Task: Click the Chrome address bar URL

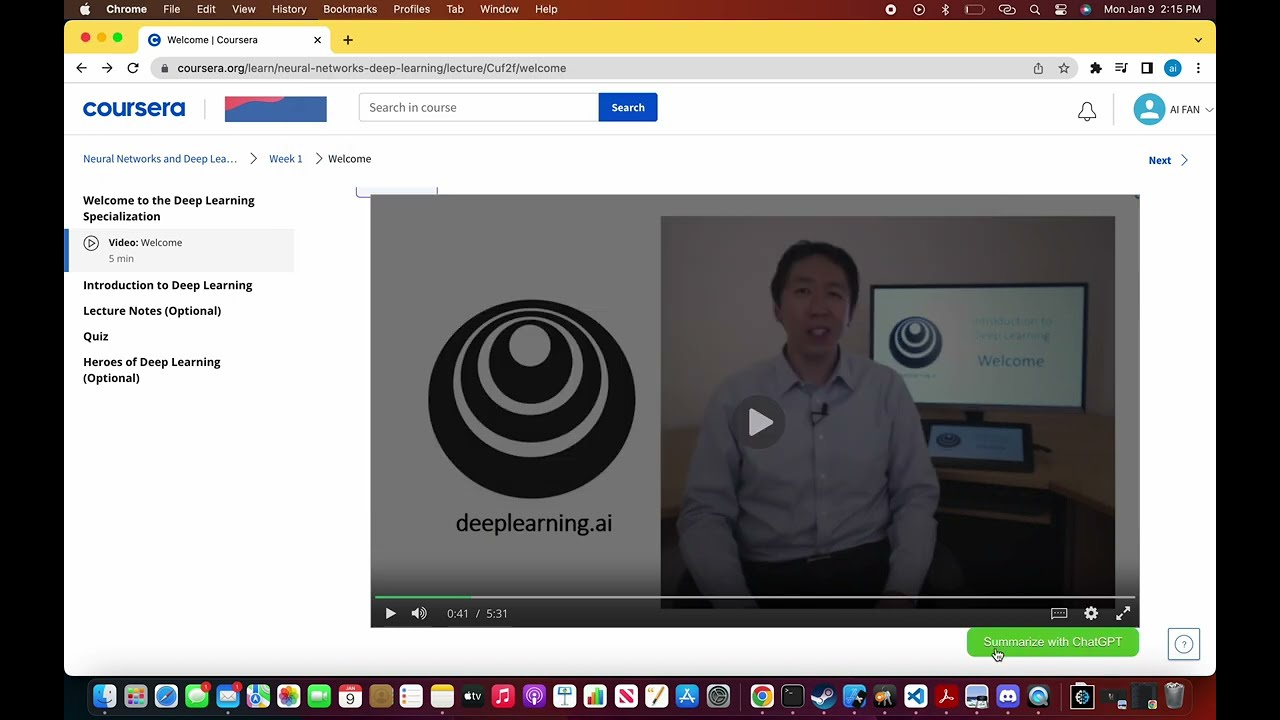Action: click(x=371, y=68)
